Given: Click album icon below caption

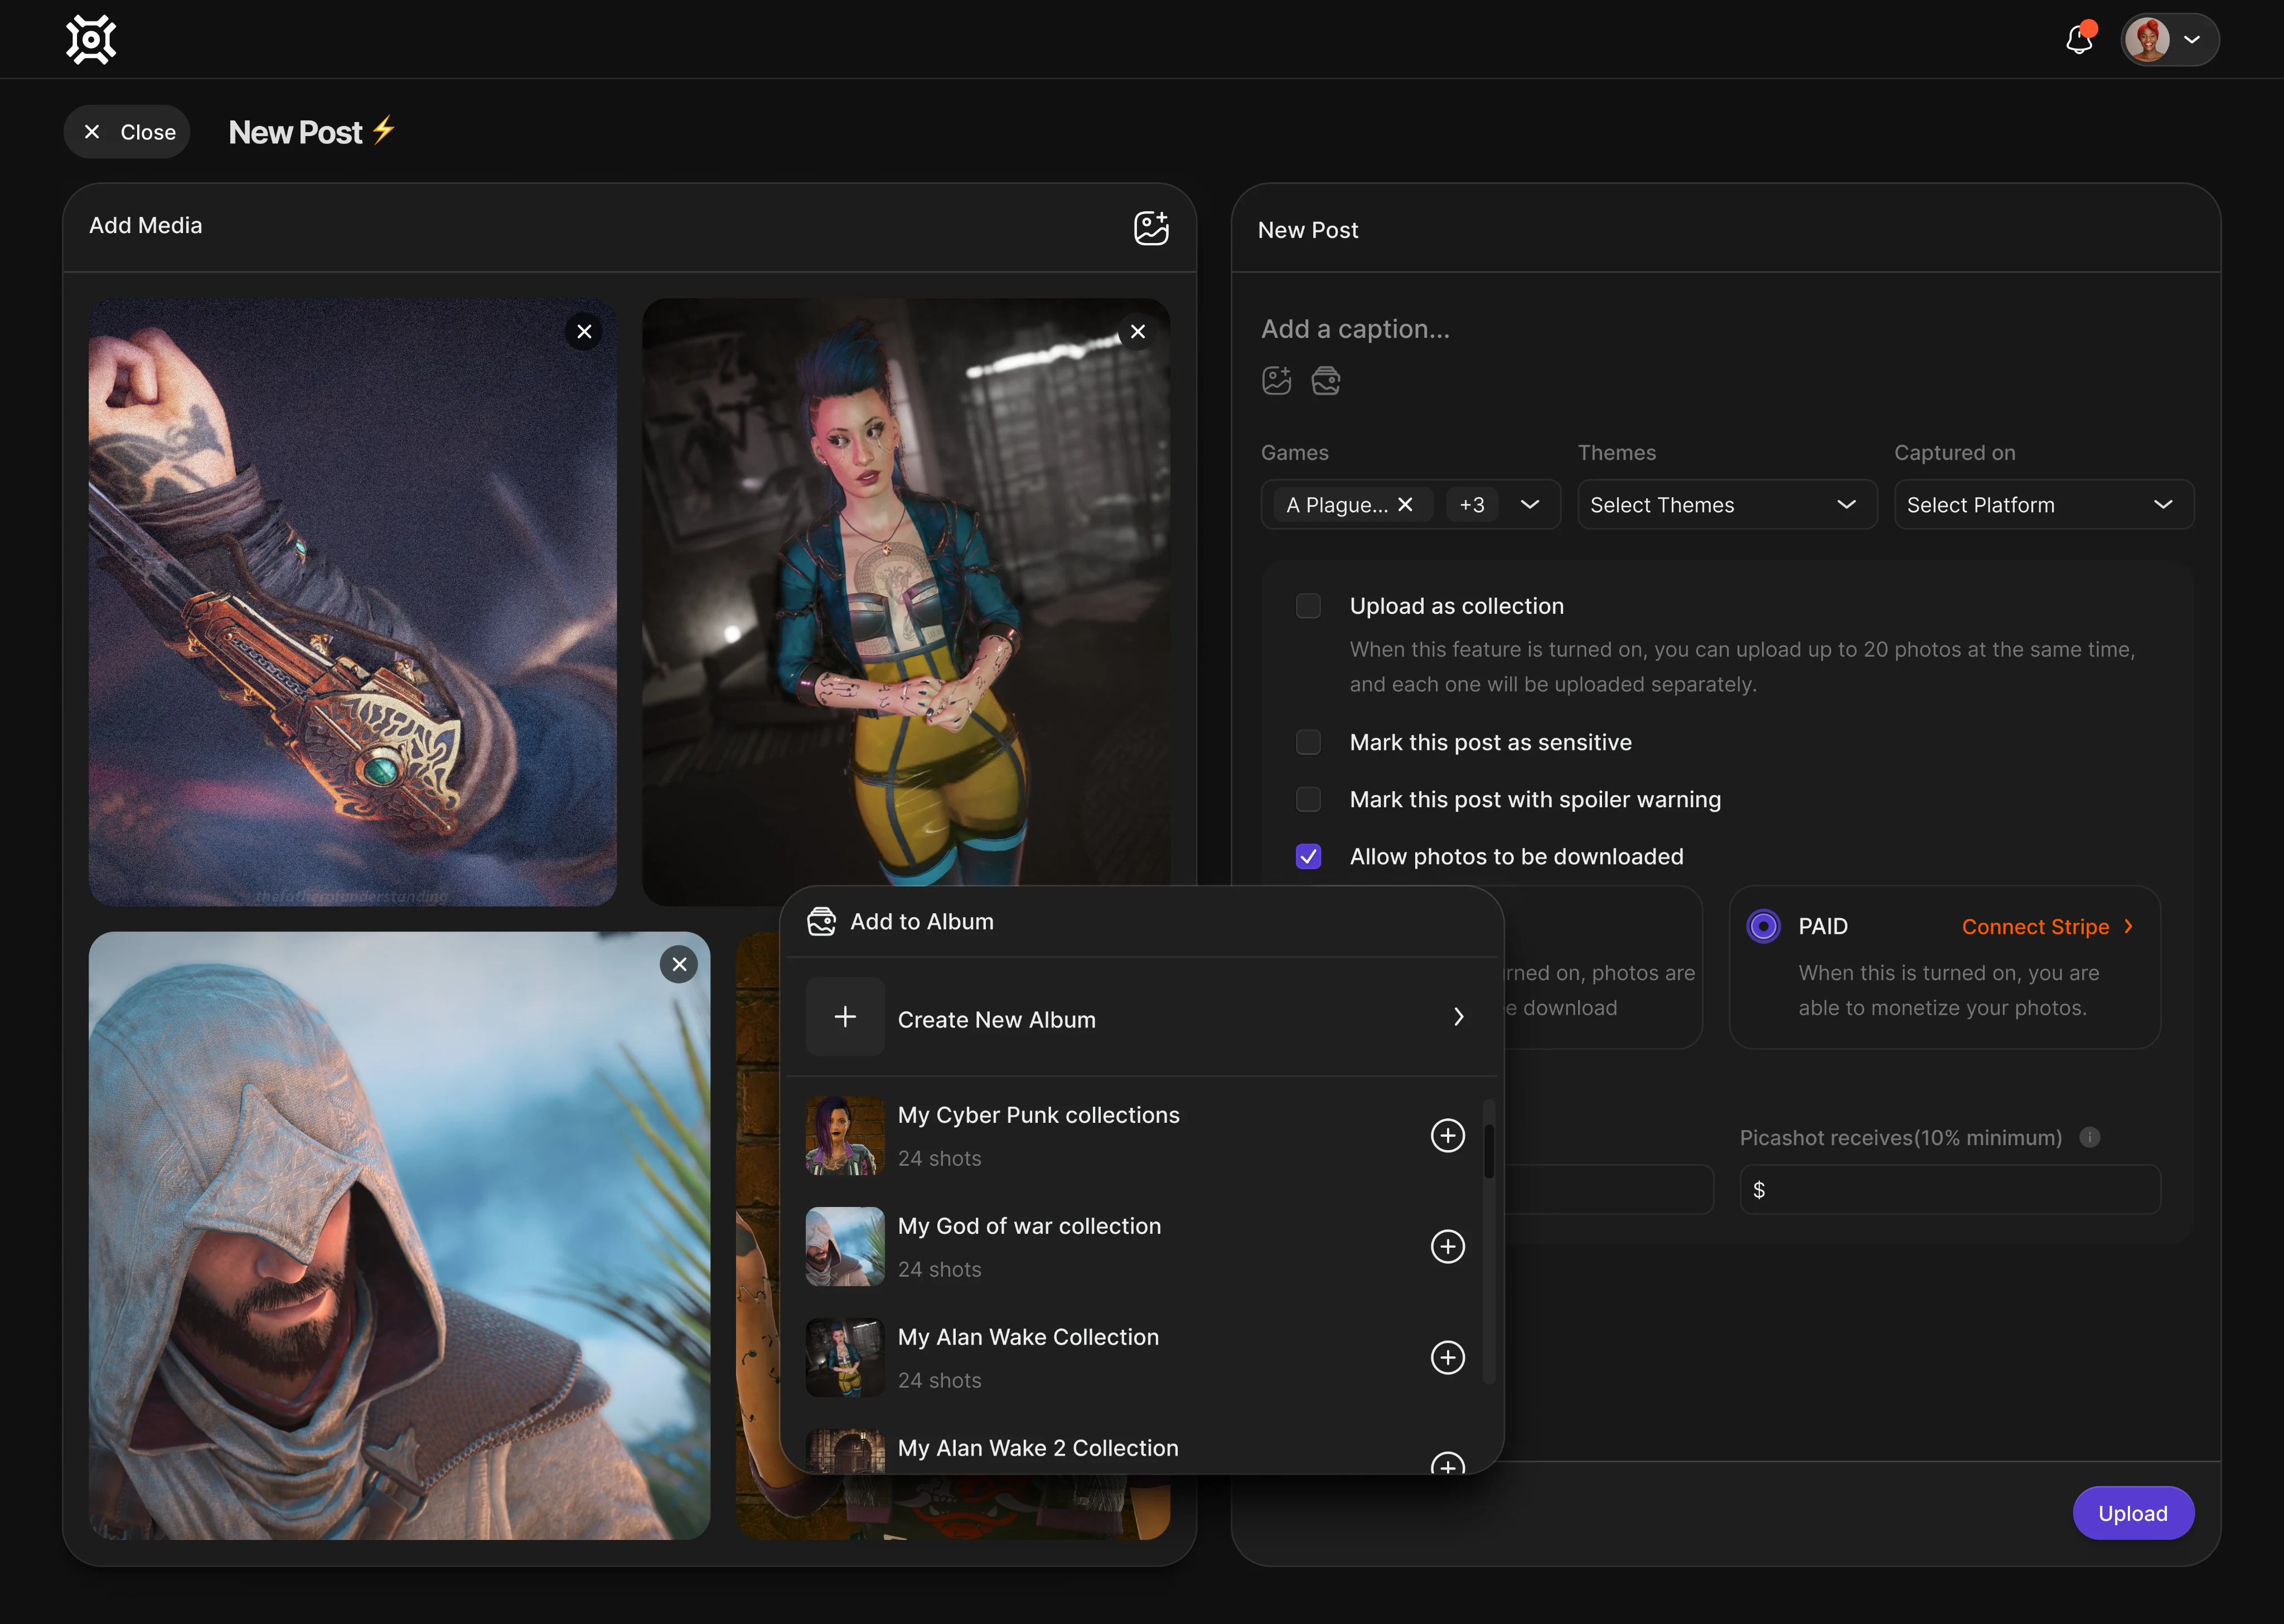Looking at the screenshot, I should click(1326, 381).
